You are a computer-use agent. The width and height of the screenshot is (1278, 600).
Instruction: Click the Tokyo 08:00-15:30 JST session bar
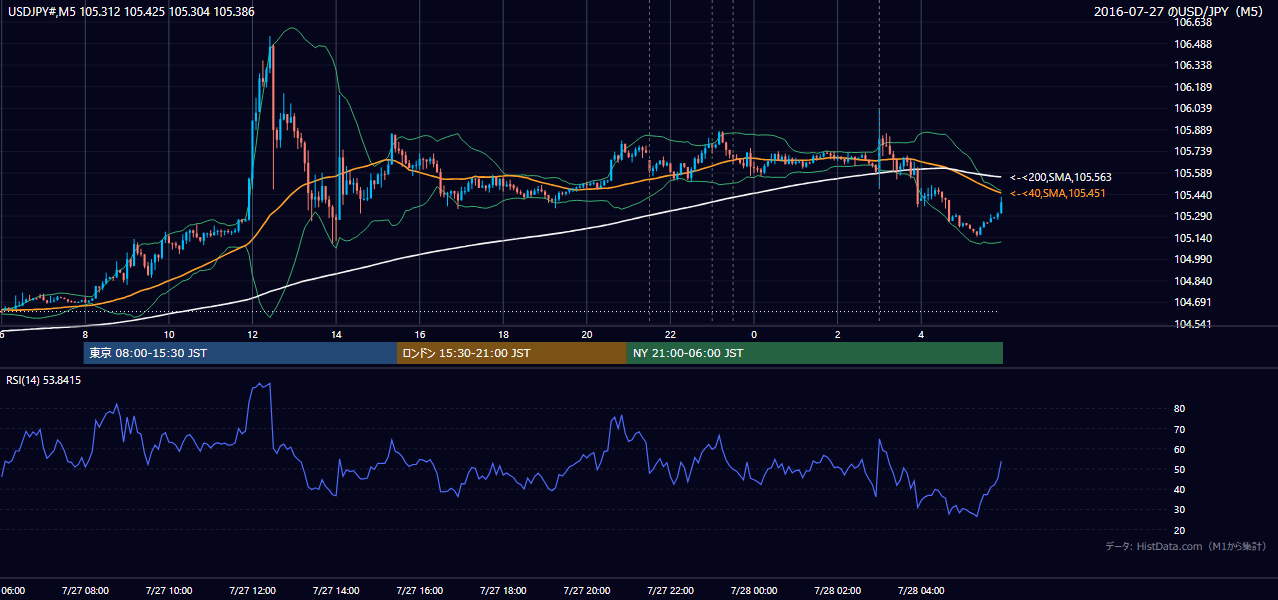[x=240, y=353]
